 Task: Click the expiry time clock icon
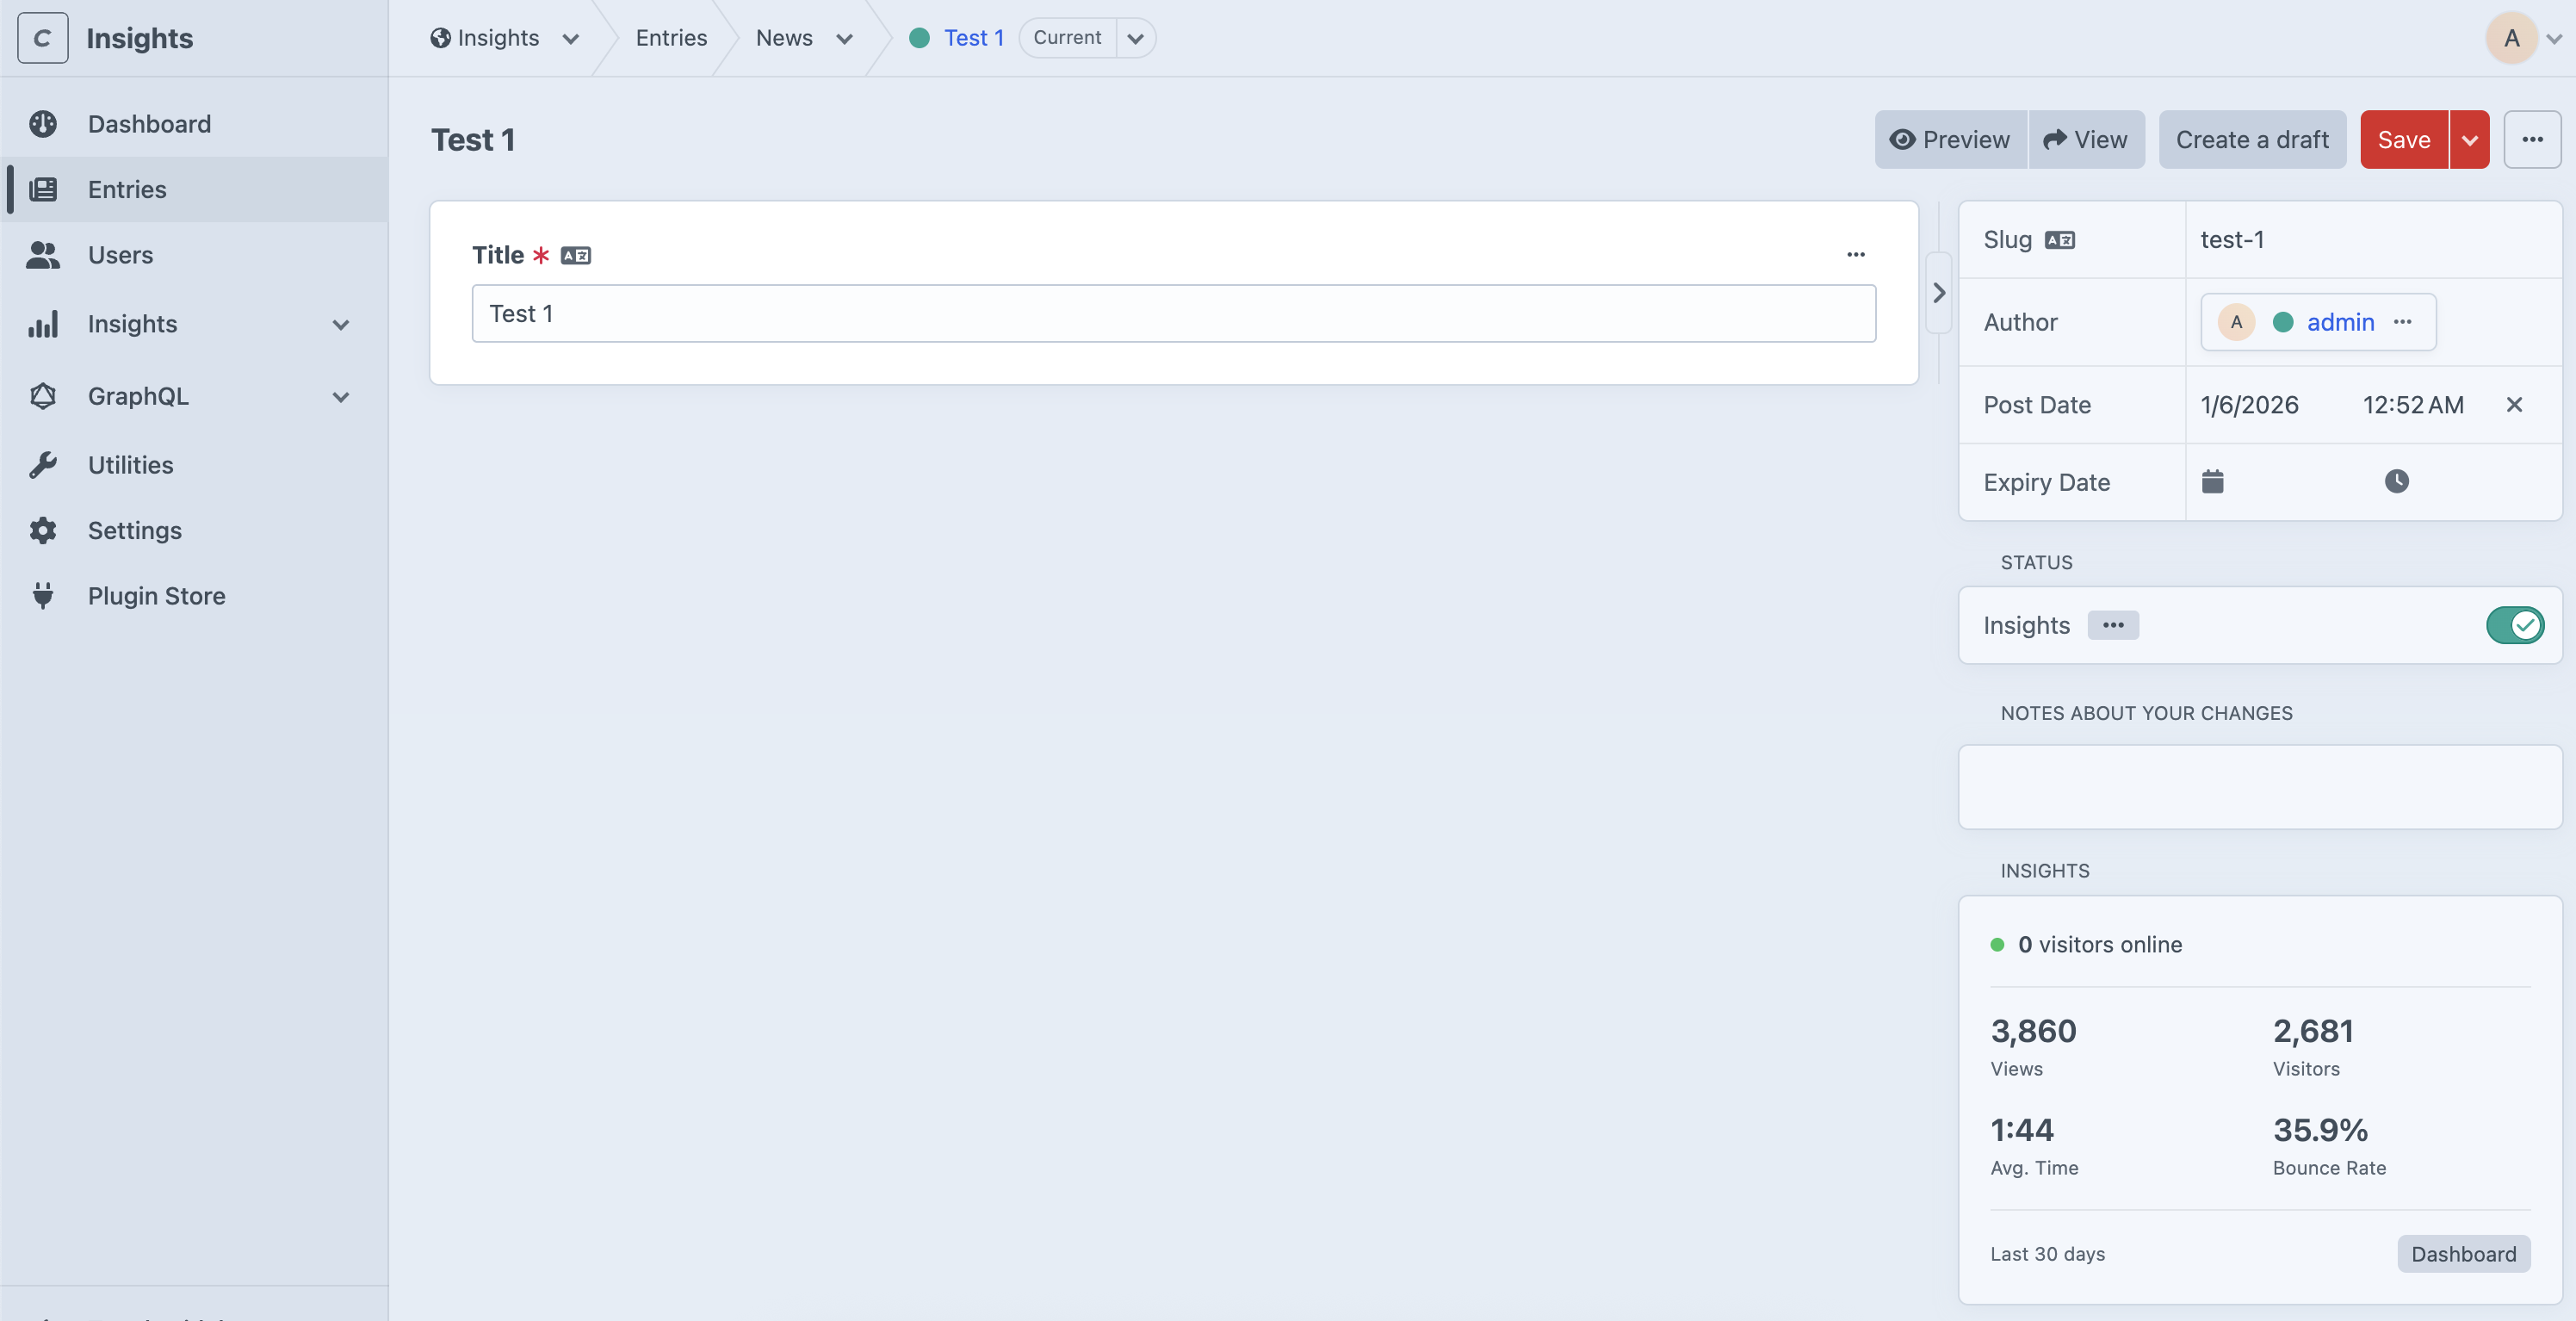(2396, 482)
